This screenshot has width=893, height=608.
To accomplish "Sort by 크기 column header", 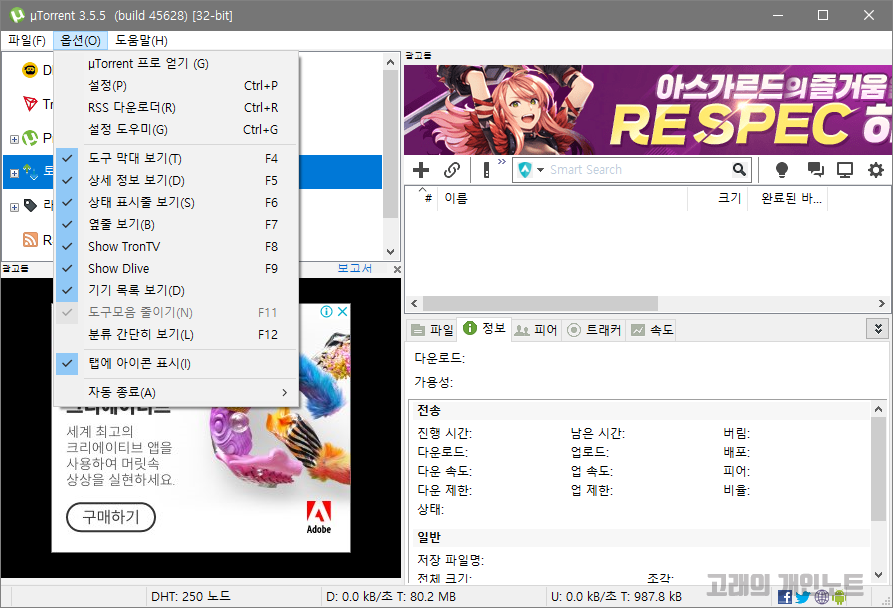I will [717, 198].
